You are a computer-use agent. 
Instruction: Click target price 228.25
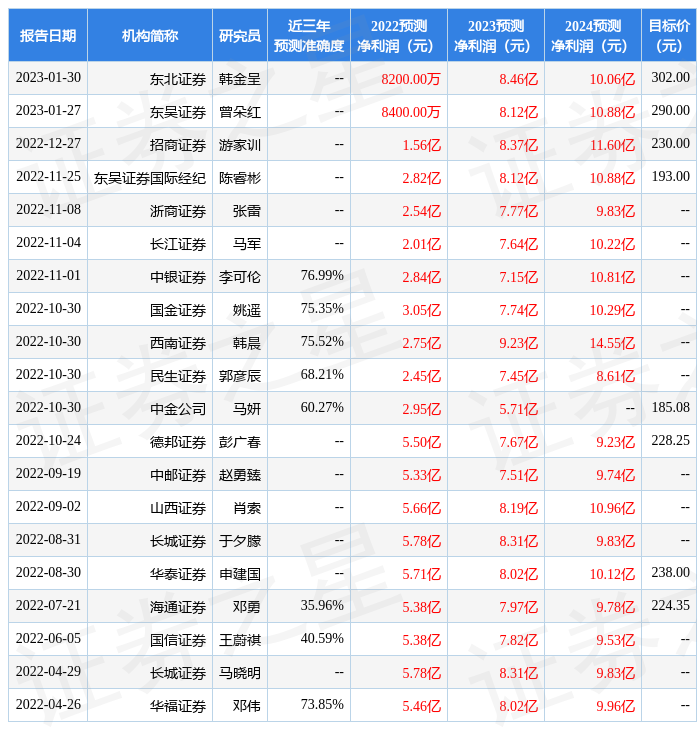click(x=670, y=440)
